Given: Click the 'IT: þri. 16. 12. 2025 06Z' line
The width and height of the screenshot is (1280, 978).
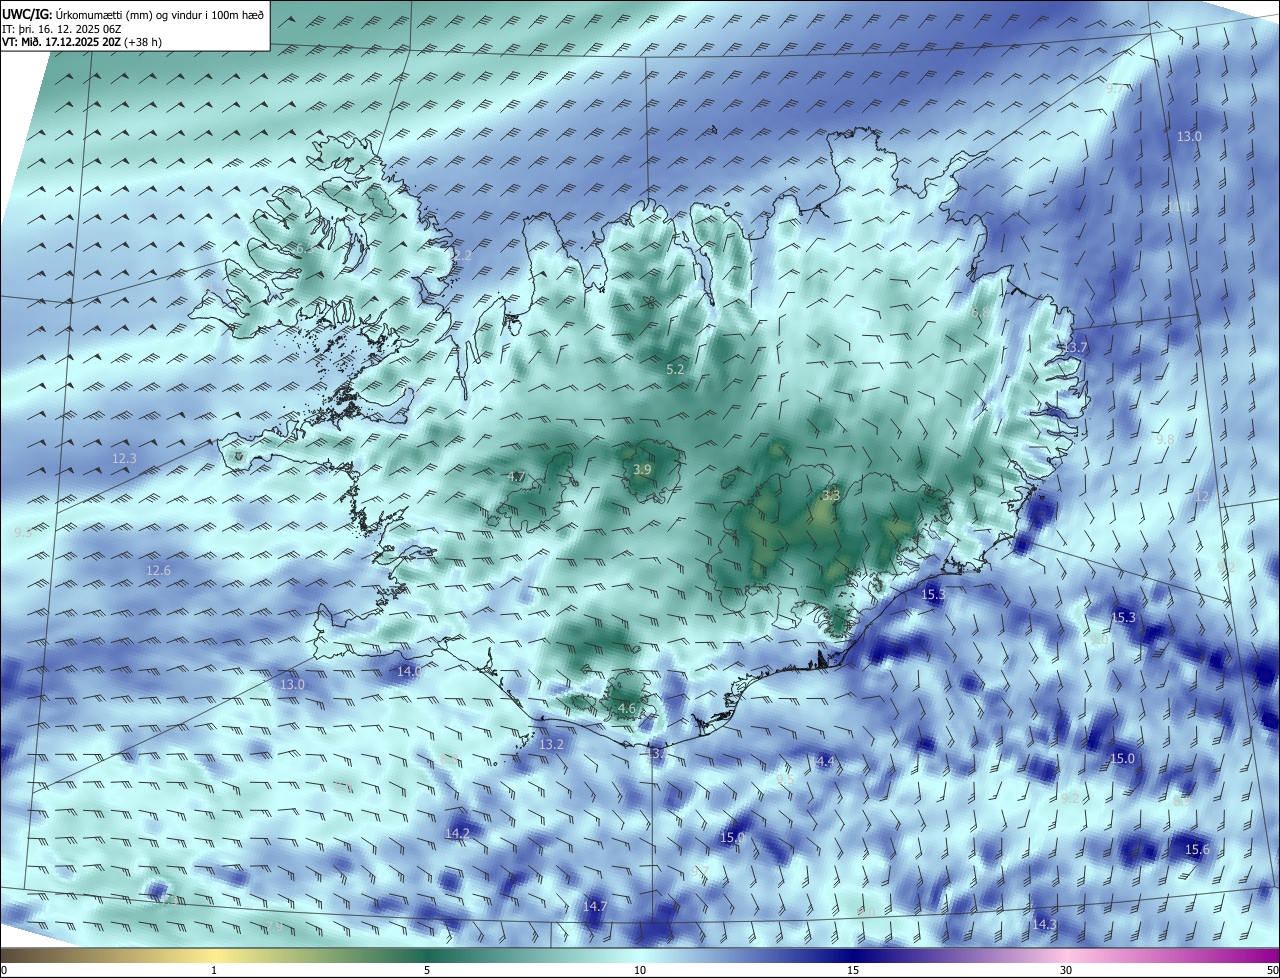Looking at the screenshot, I should (62, 28).
